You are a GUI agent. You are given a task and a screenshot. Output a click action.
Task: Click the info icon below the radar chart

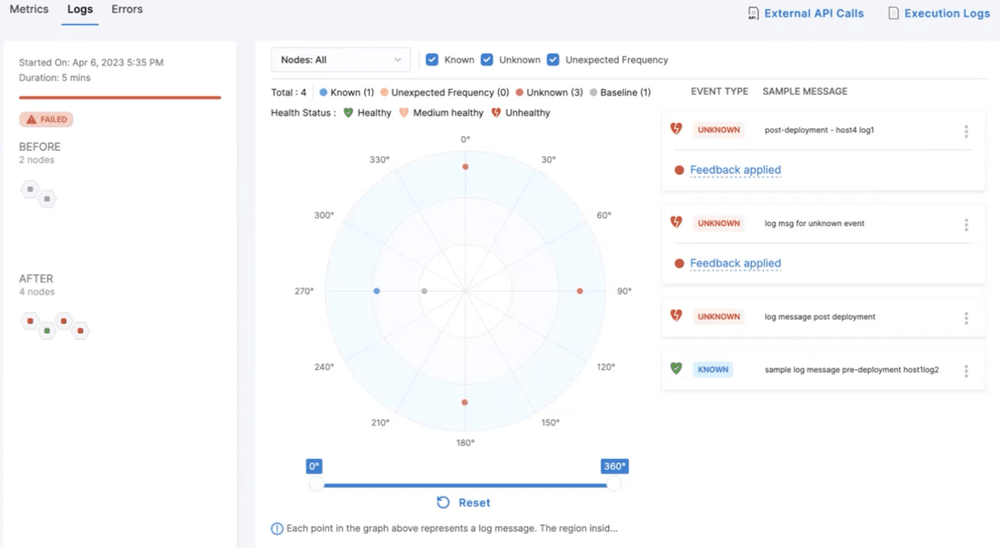(x=277, y=528)
